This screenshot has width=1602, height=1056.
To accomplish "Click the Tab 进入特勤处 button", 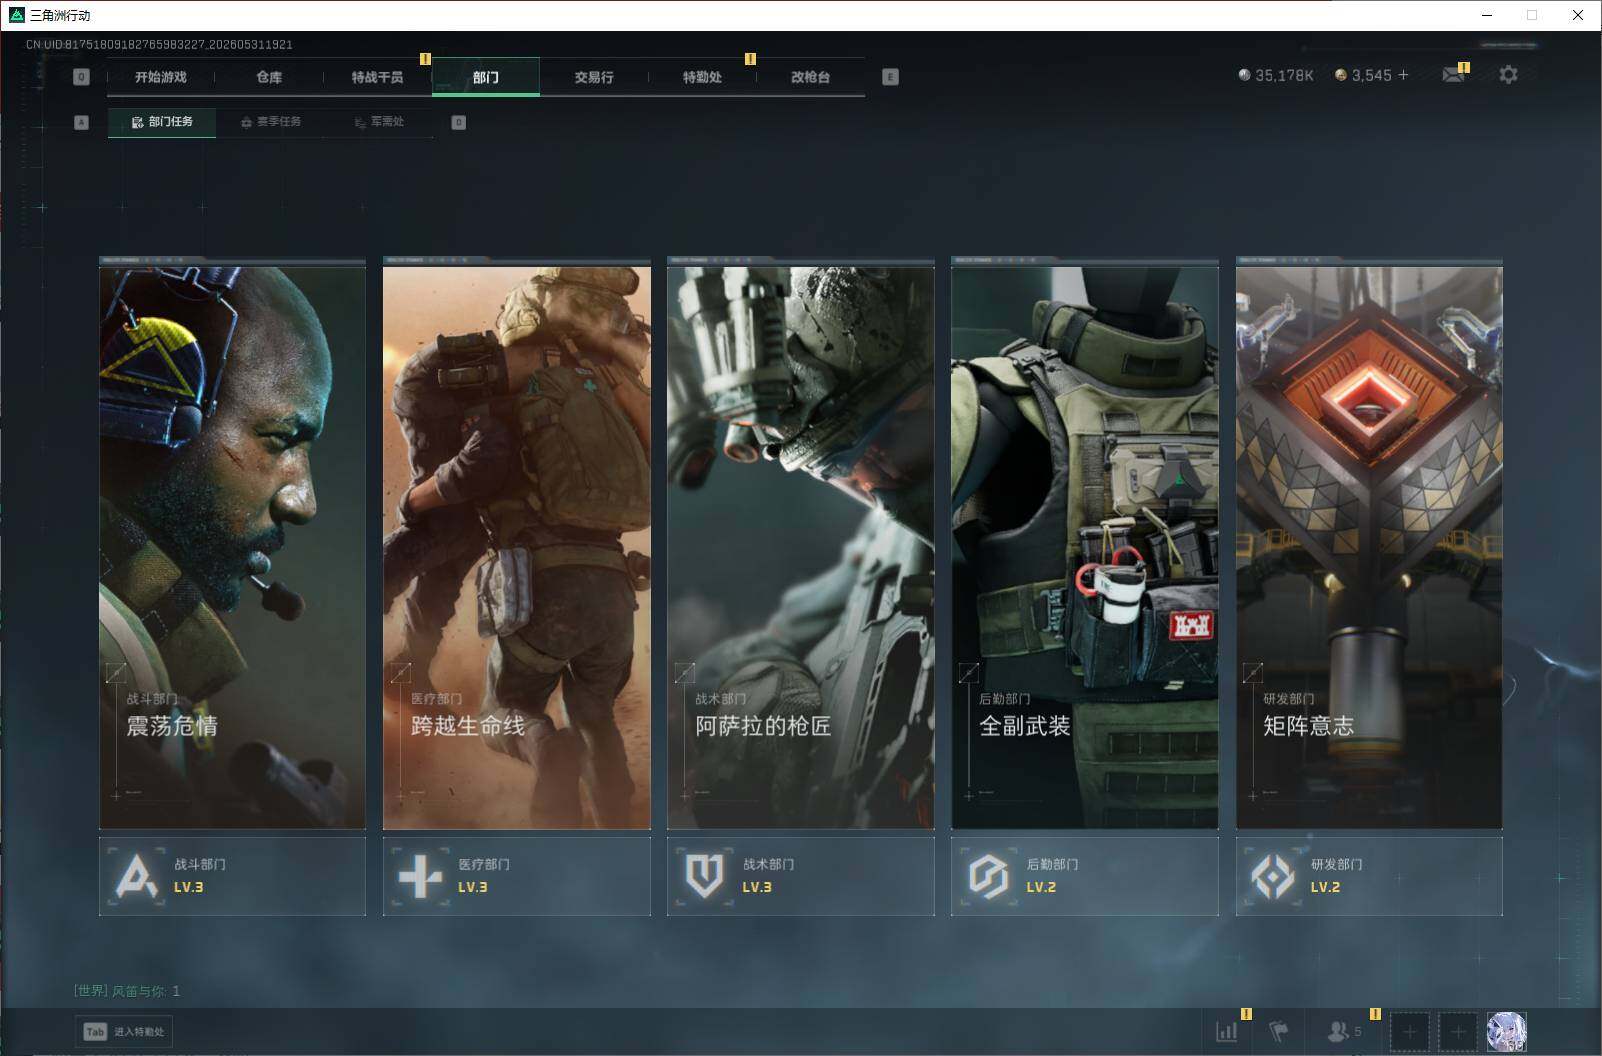I will click(x=124, y=1031).
